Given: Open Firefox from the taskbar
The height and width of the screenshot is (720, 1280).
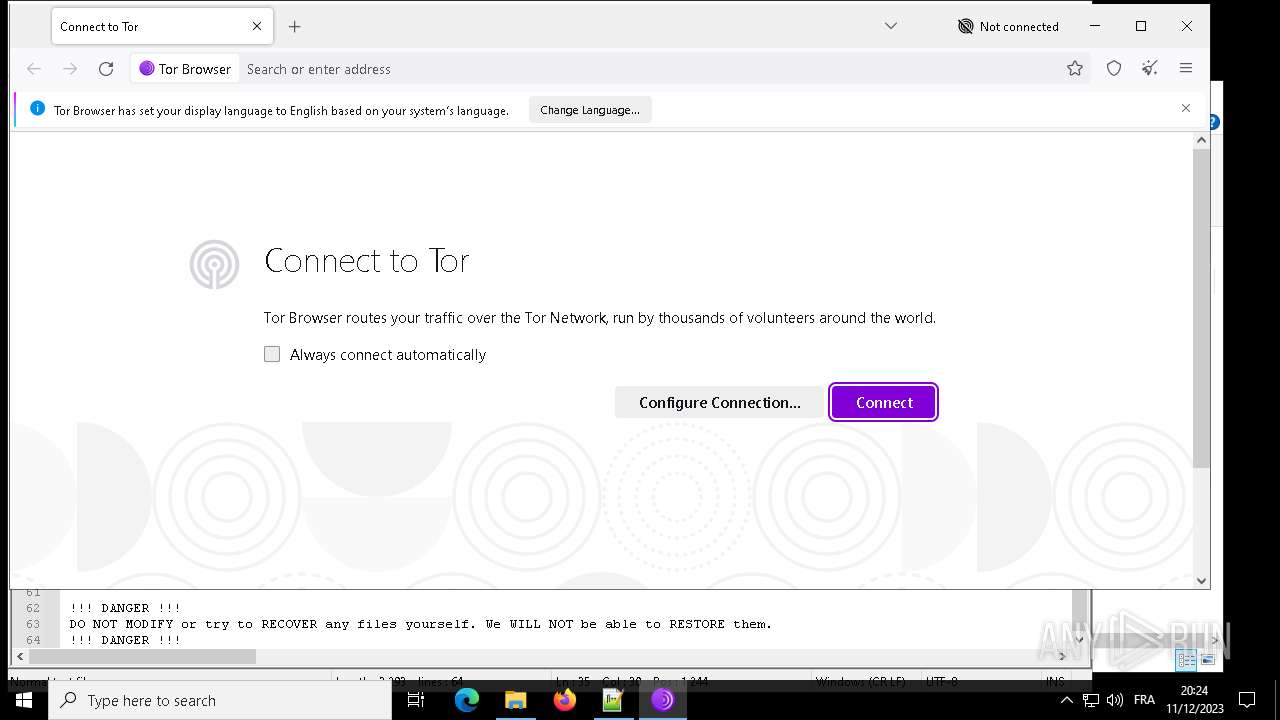Looking at the screenshot, I should [x=564, y=700].
